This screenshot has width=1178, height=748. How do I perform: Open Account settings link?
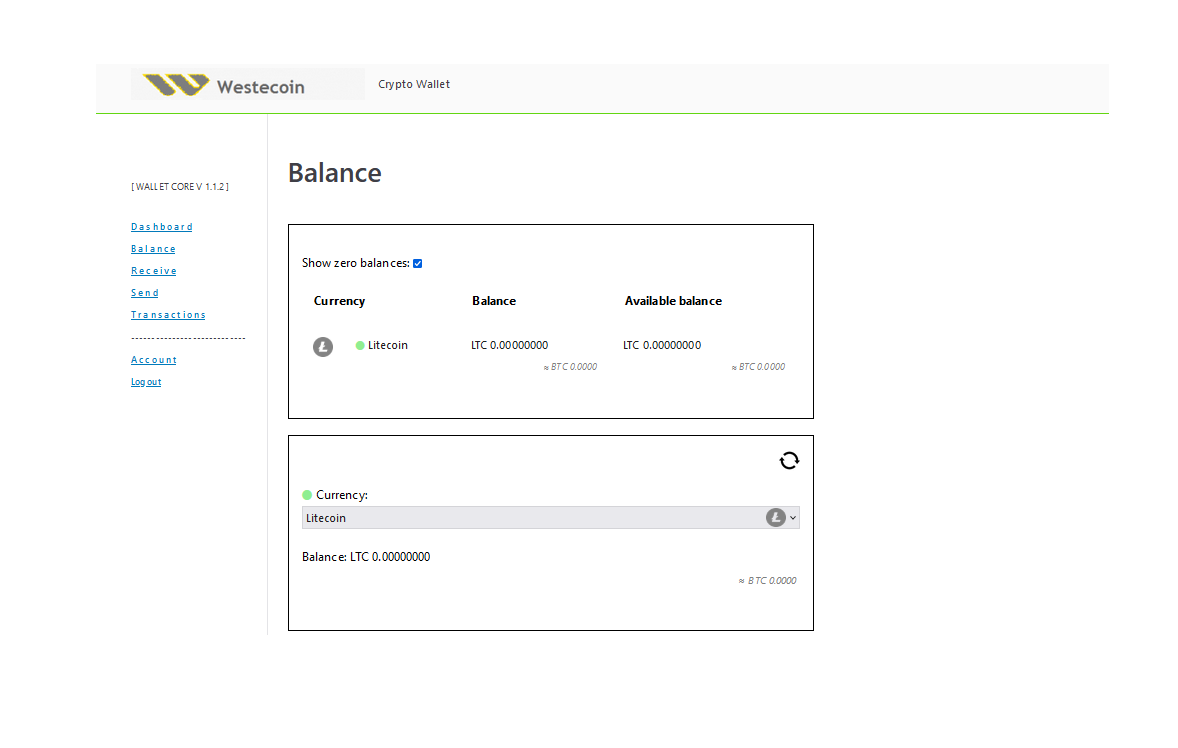click(x=154, y=360)
